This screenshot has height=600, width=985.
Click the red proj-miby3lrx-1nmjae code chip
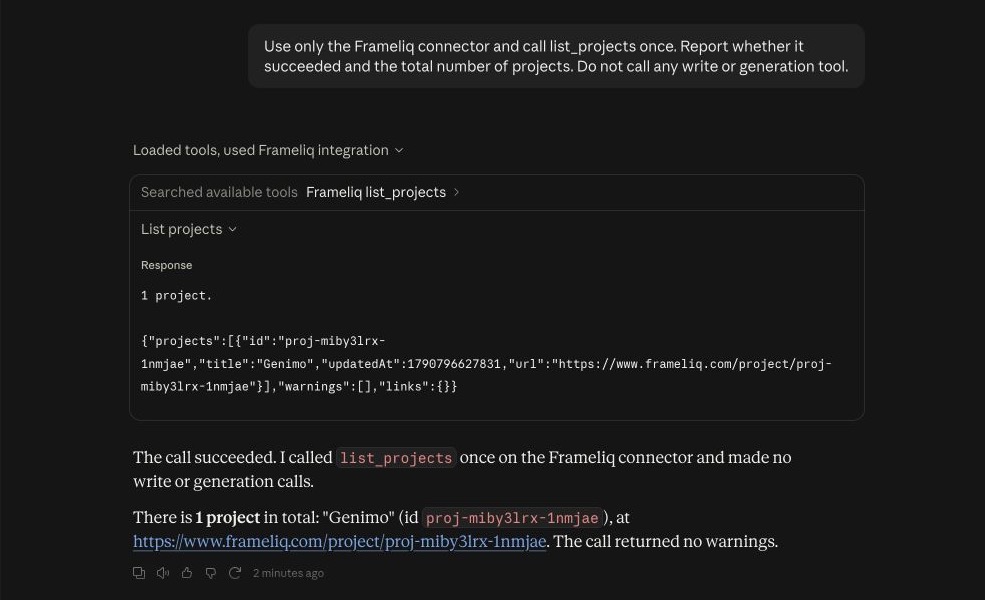[512, 518]
